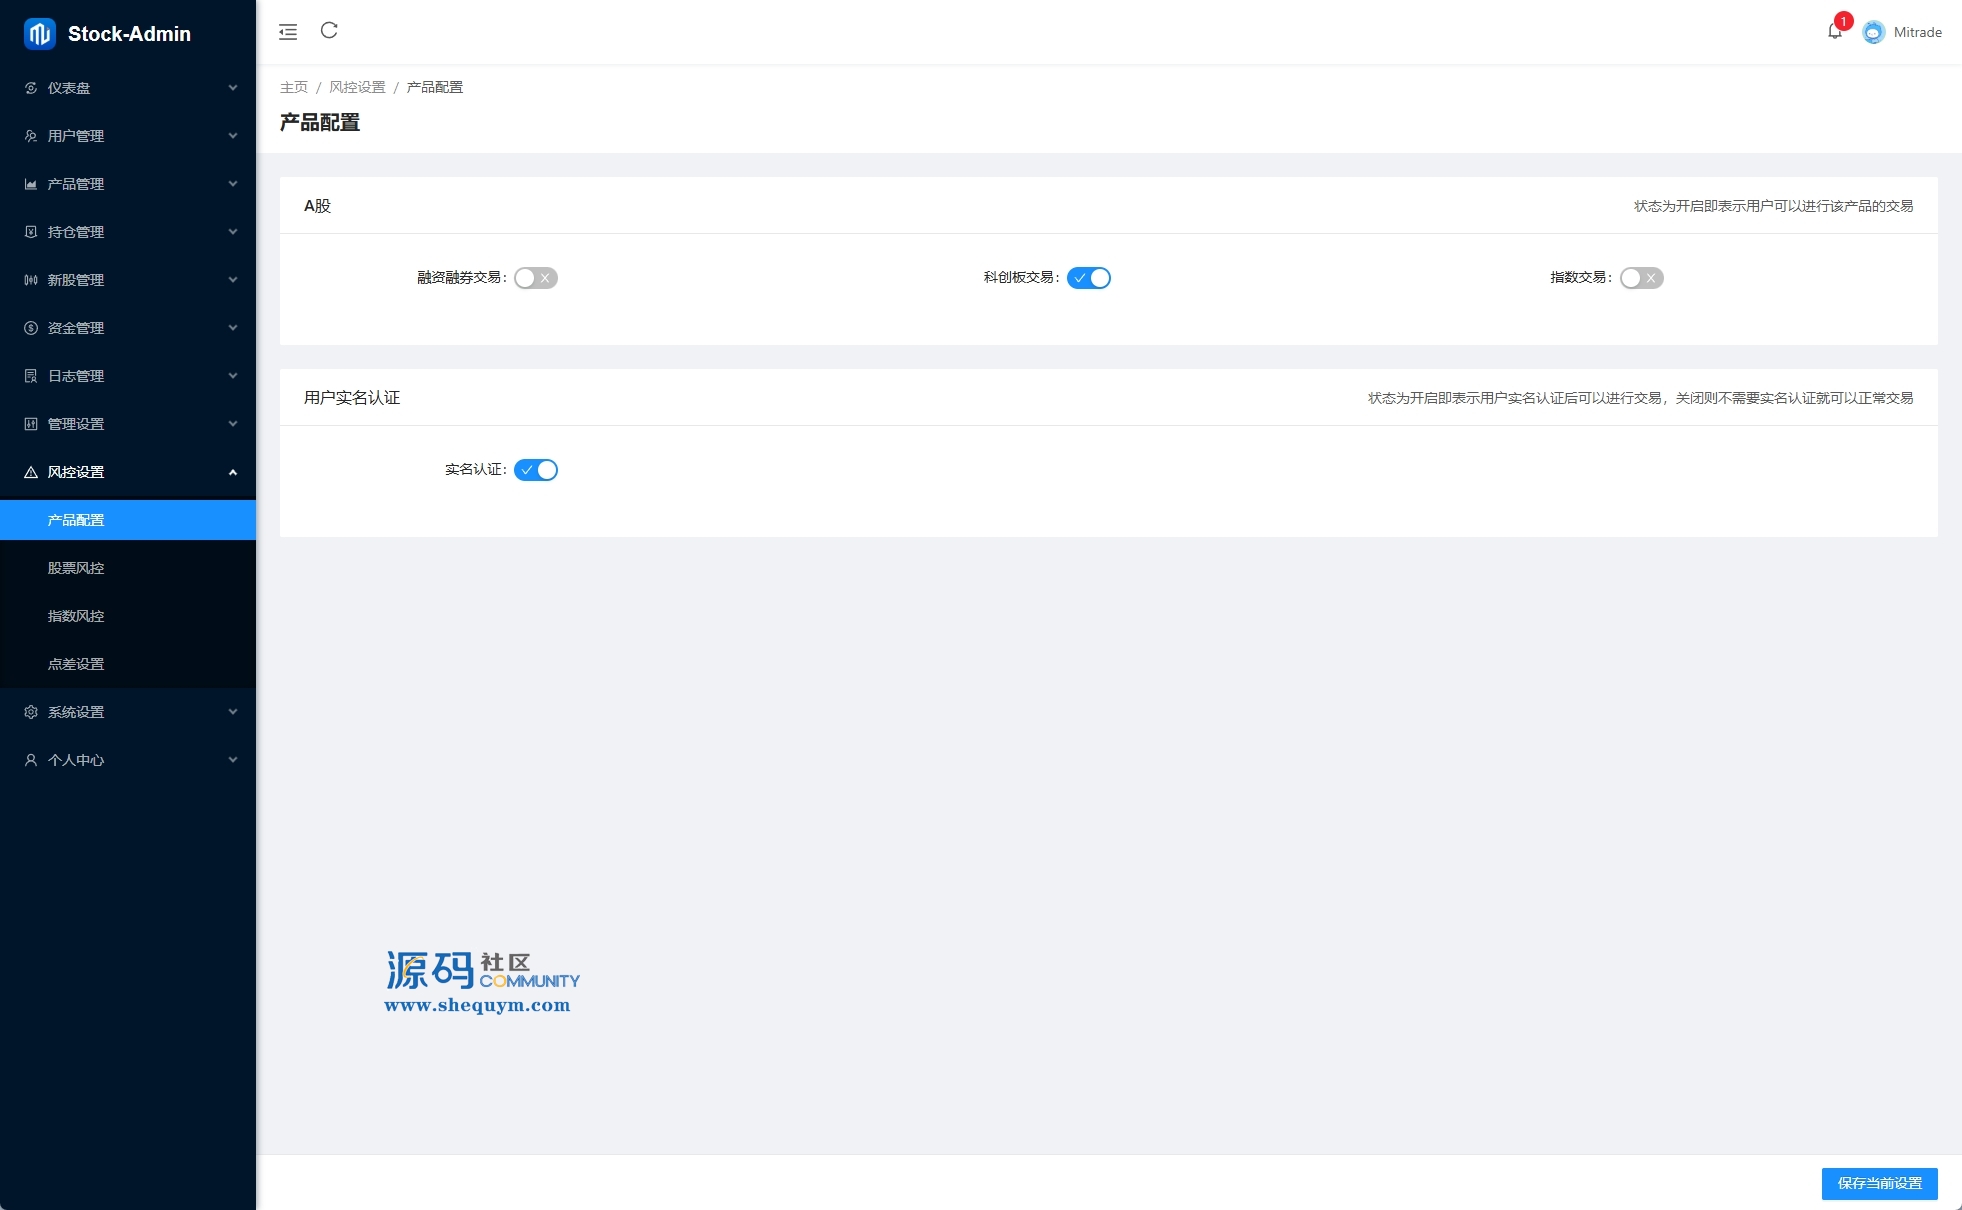Turn on the 指数交易 switch
This screenshot has height=1210, width=1962.
click(x=1641, y=278)
